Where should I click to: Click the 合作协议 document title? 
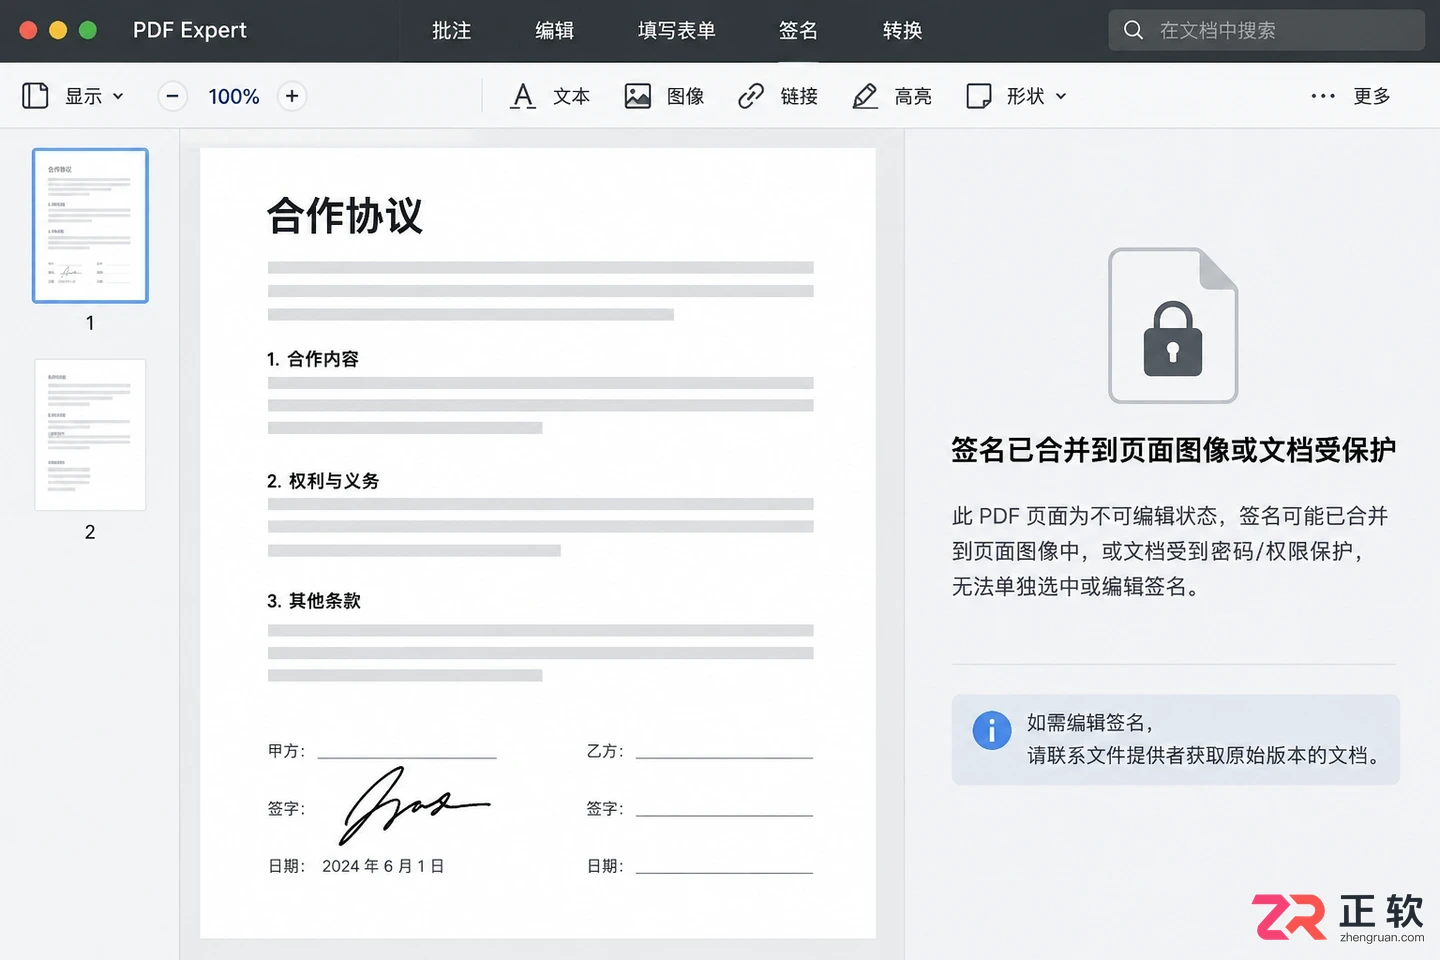tap(345, 216)
